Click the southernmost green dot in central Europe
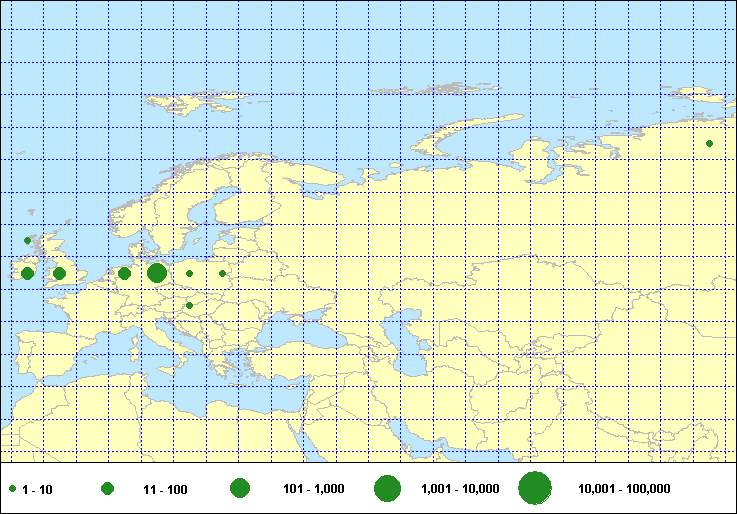The width and height of the screenshot is (737, 514). [x=189, y=306]
